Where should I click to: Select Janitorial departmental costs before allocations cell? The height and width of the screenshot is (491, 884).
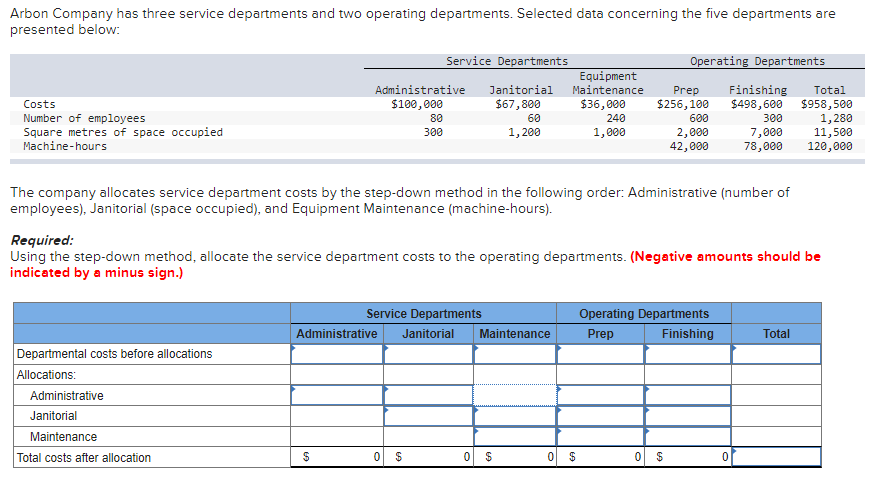(428, 354)
